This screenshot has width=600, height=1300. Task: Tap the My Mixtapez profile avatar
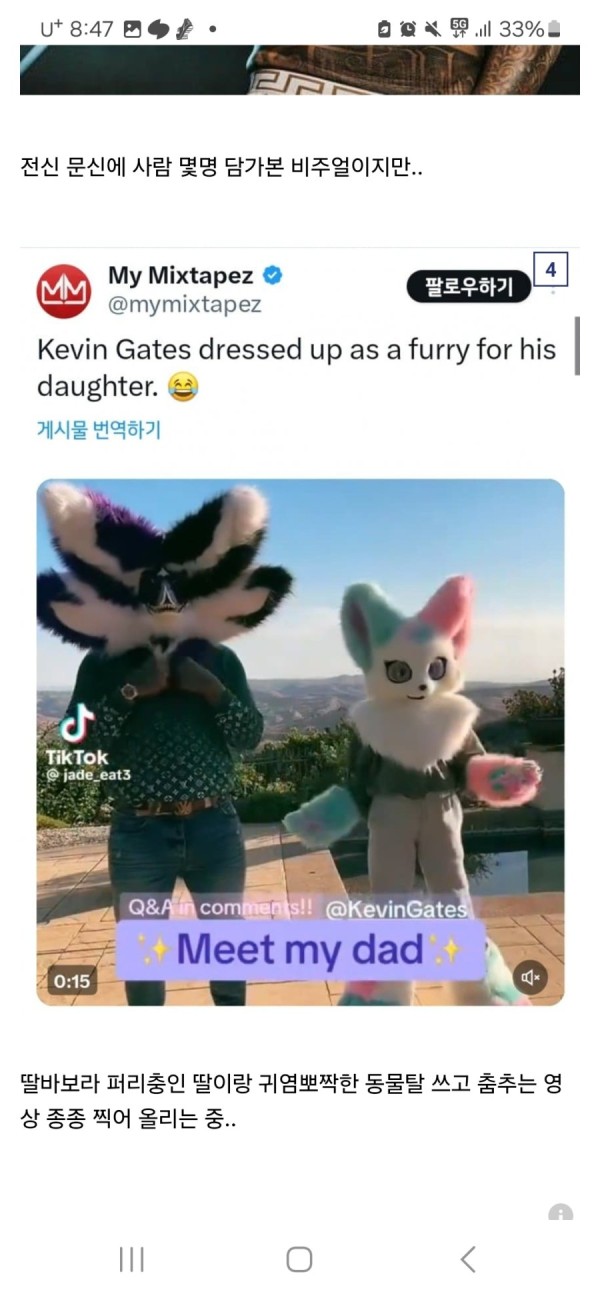[x=64, y=290]
